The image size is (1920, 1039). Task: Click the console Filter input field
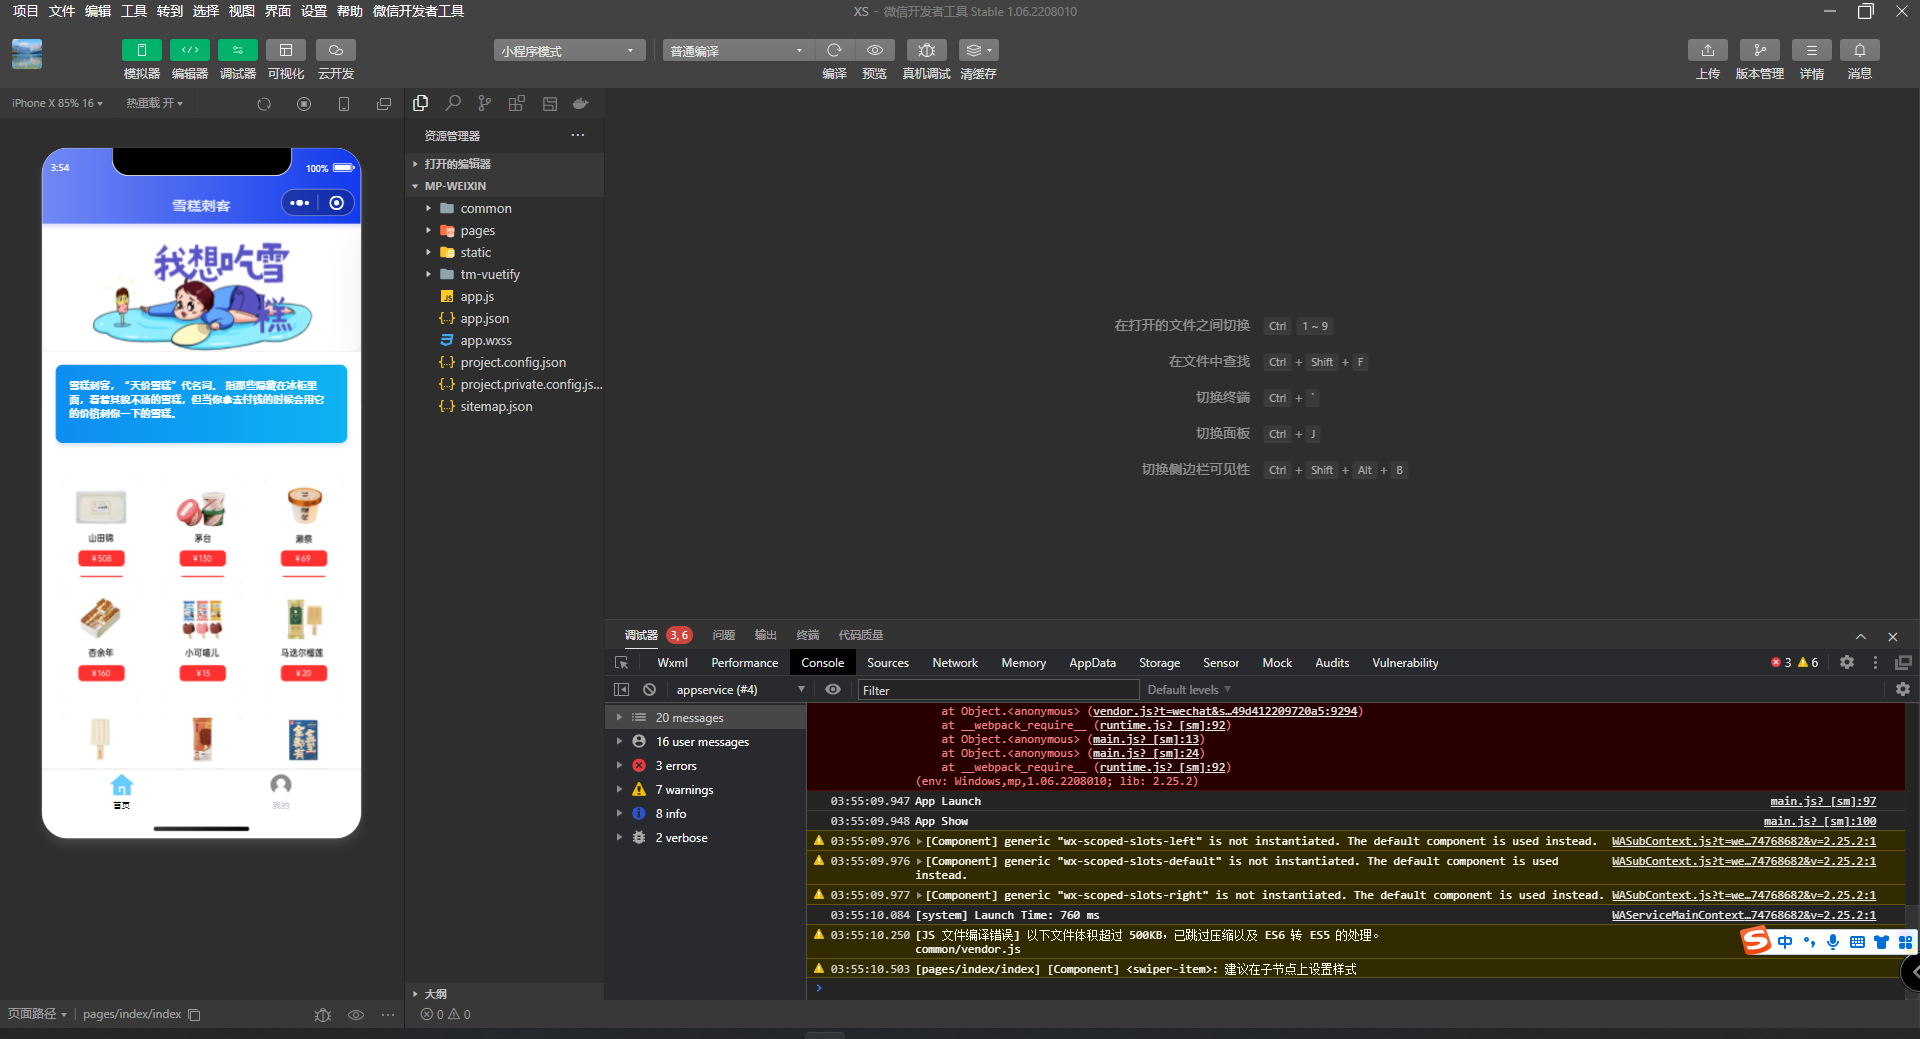tap(997, 690)
